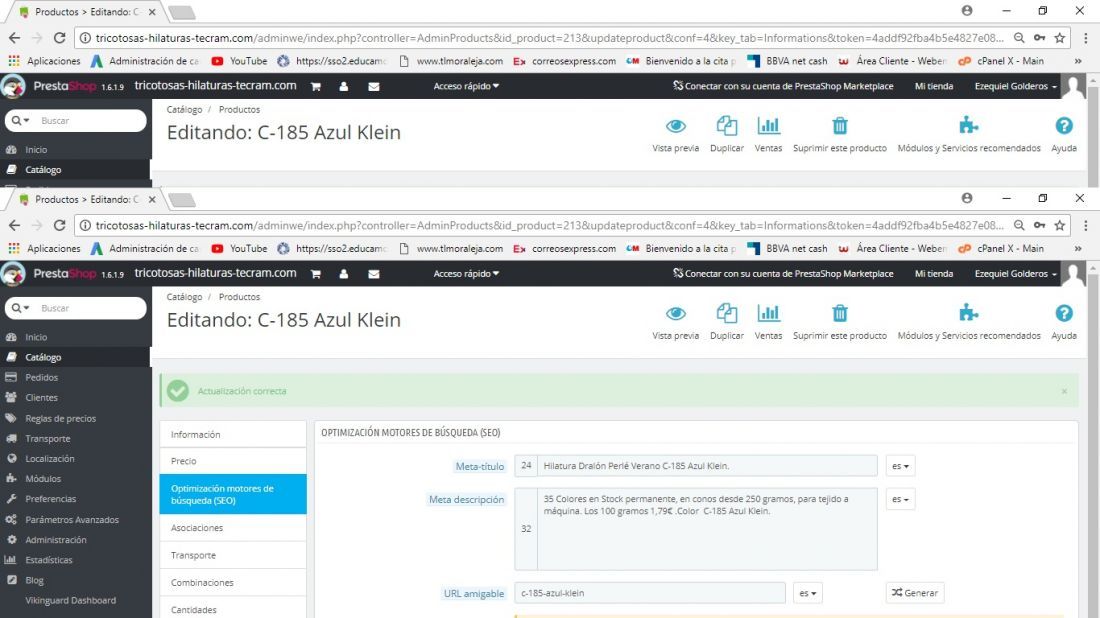Click Ayuda question icon in lower window

coord(1064,313)
